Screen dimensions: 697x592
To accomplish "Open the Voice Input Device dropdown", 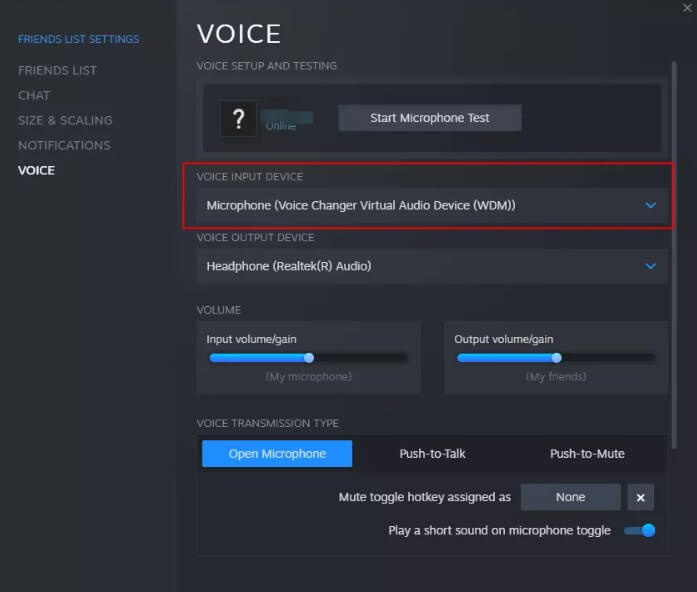I will (x=431, y=205).
